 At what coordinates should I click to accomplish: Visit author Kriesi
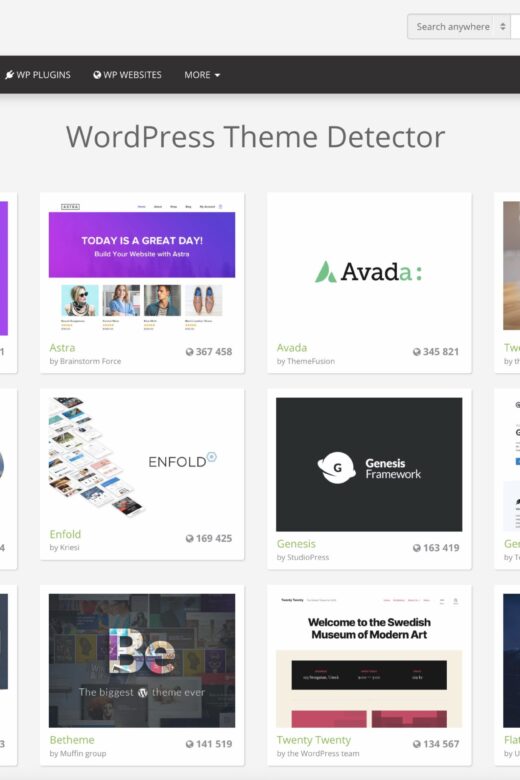click(70, 548)
